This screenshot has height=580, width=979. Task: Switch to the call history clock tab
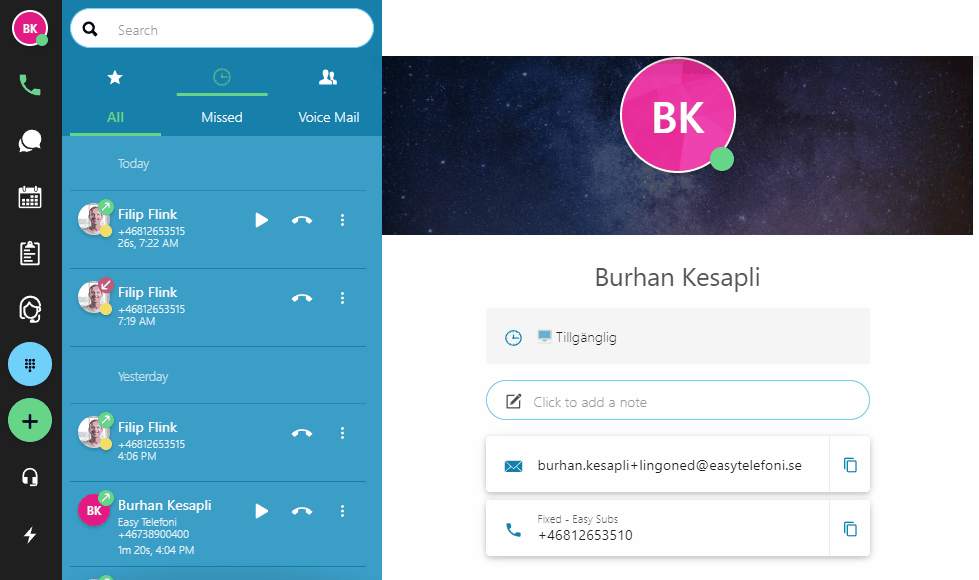tap(222, 77)
